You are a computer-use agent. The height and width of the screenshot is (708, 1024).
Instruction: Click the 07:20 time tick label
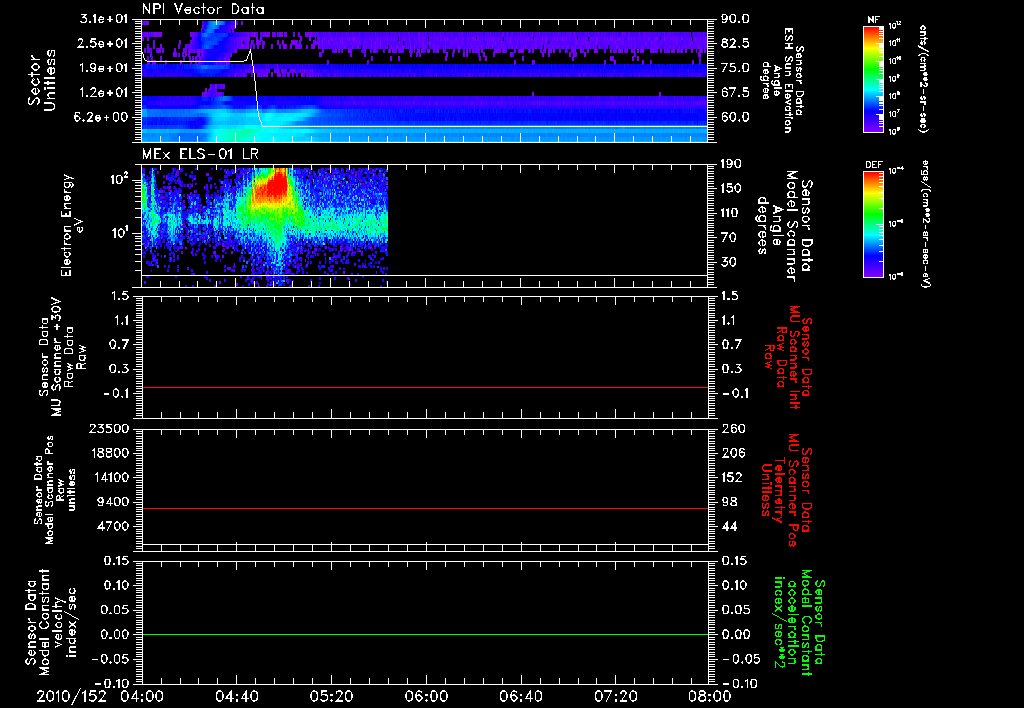[x=615, y=696]
